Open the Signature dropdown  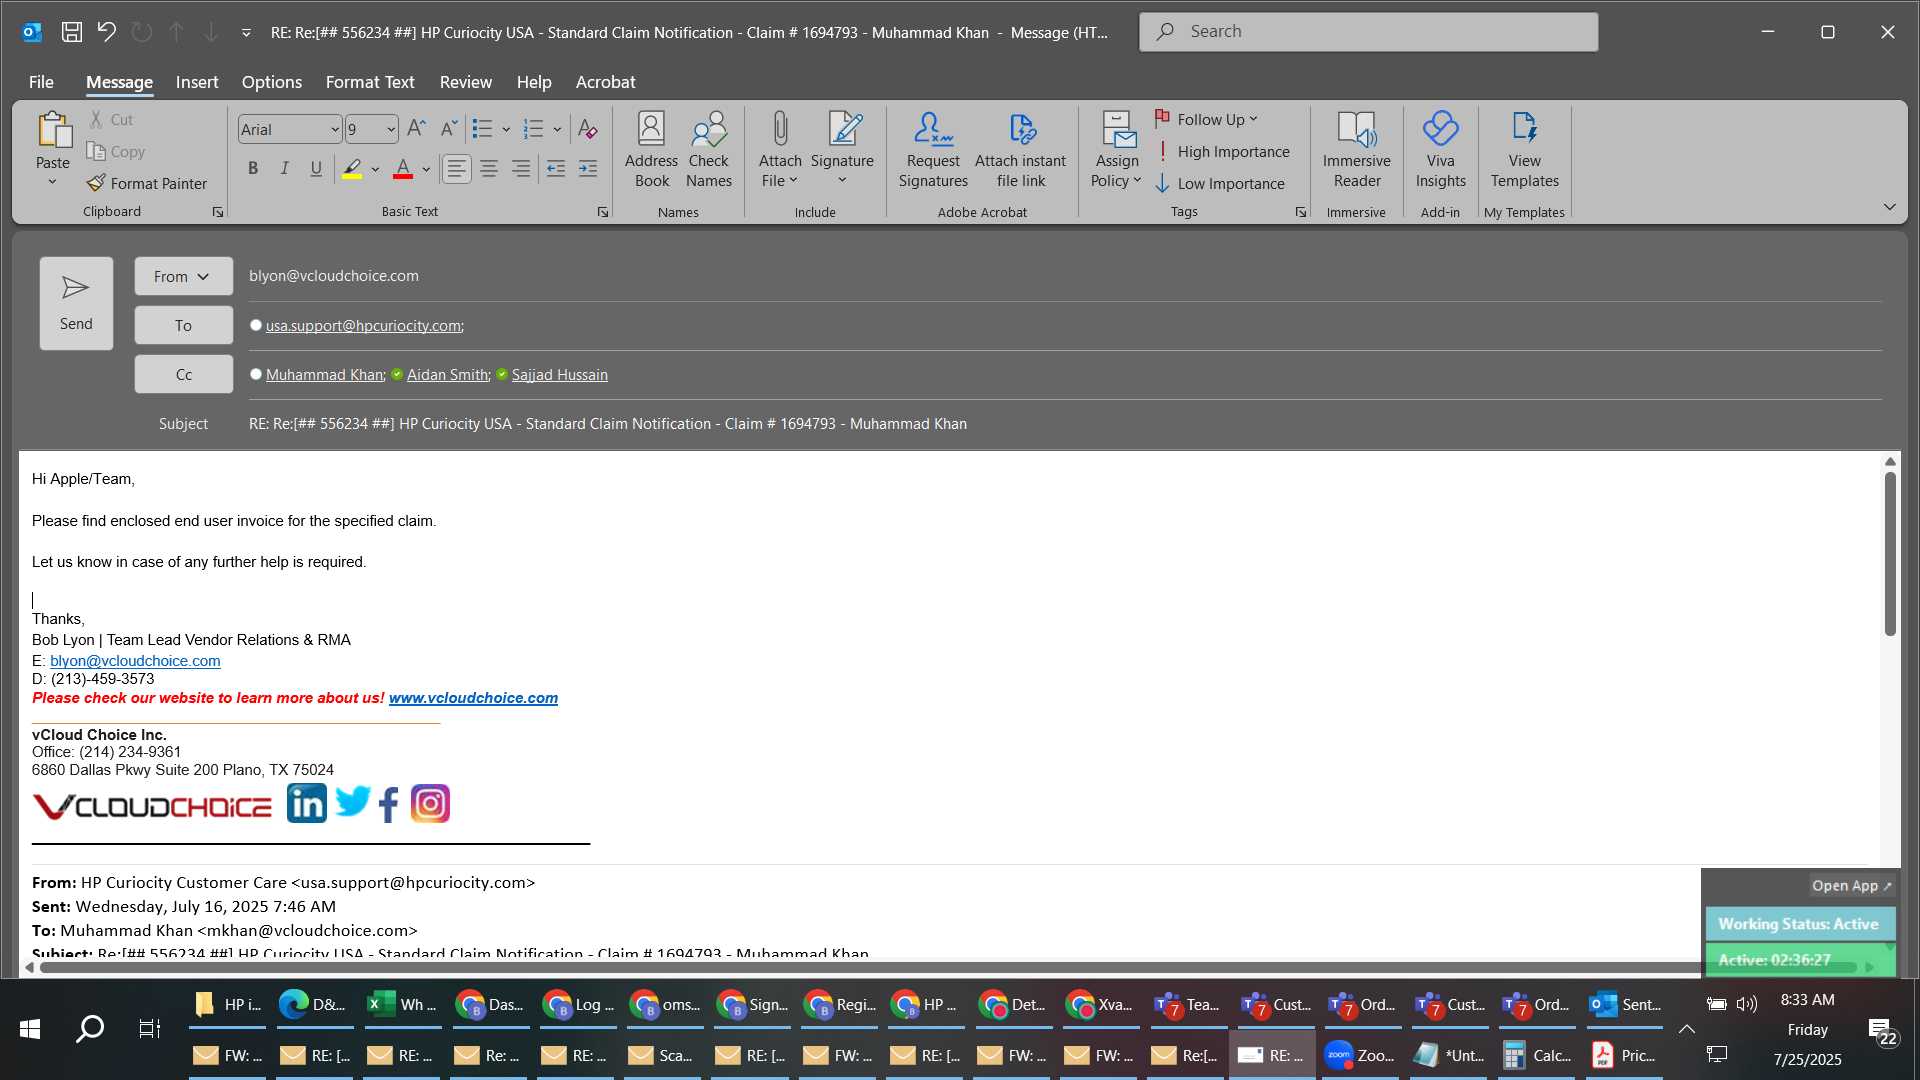click(x=842, y=170)
